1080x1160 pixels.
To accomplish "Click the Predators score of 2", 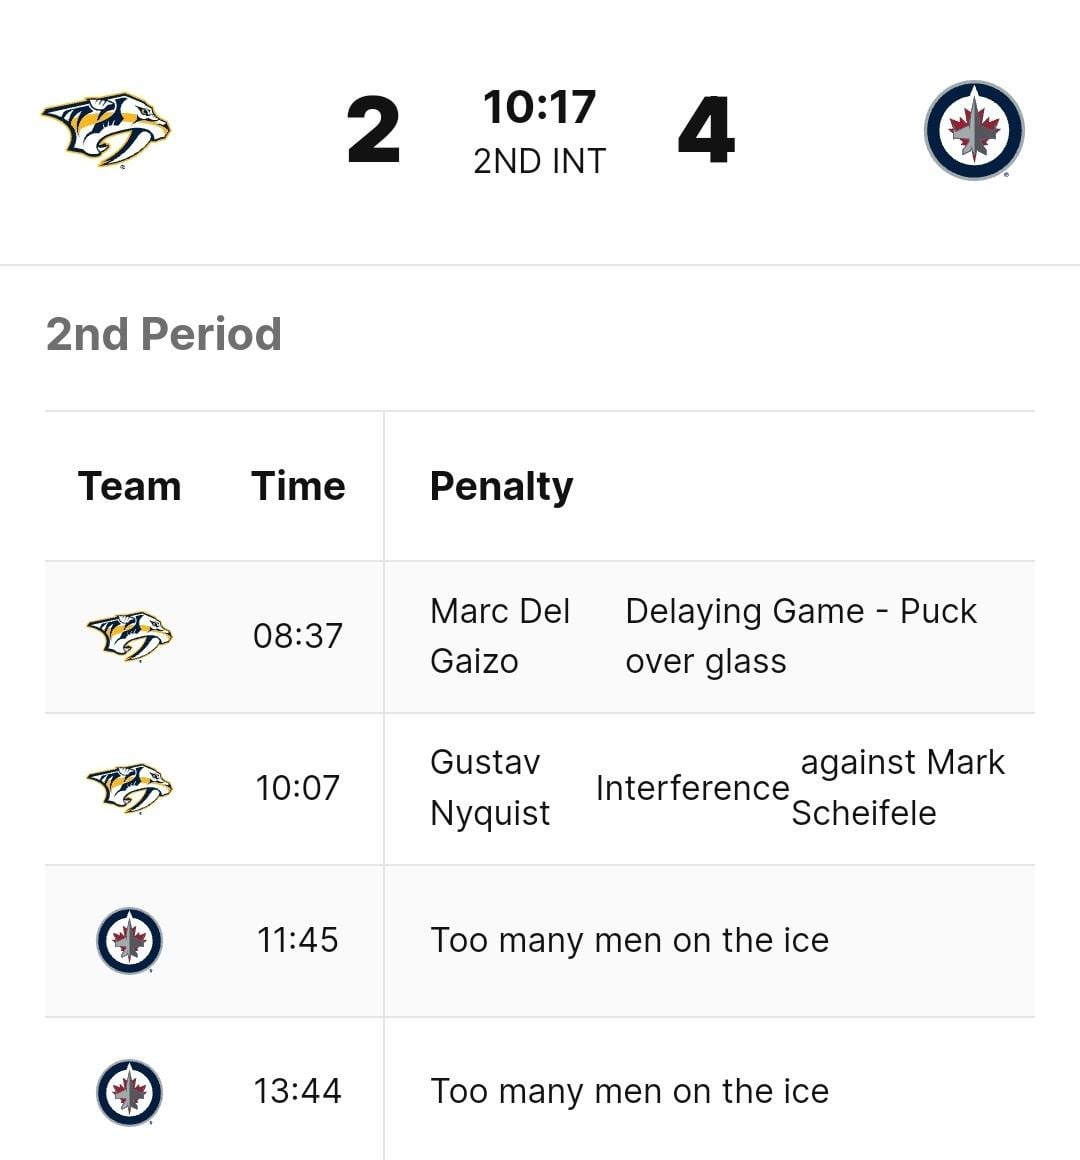I will (373, 130).
